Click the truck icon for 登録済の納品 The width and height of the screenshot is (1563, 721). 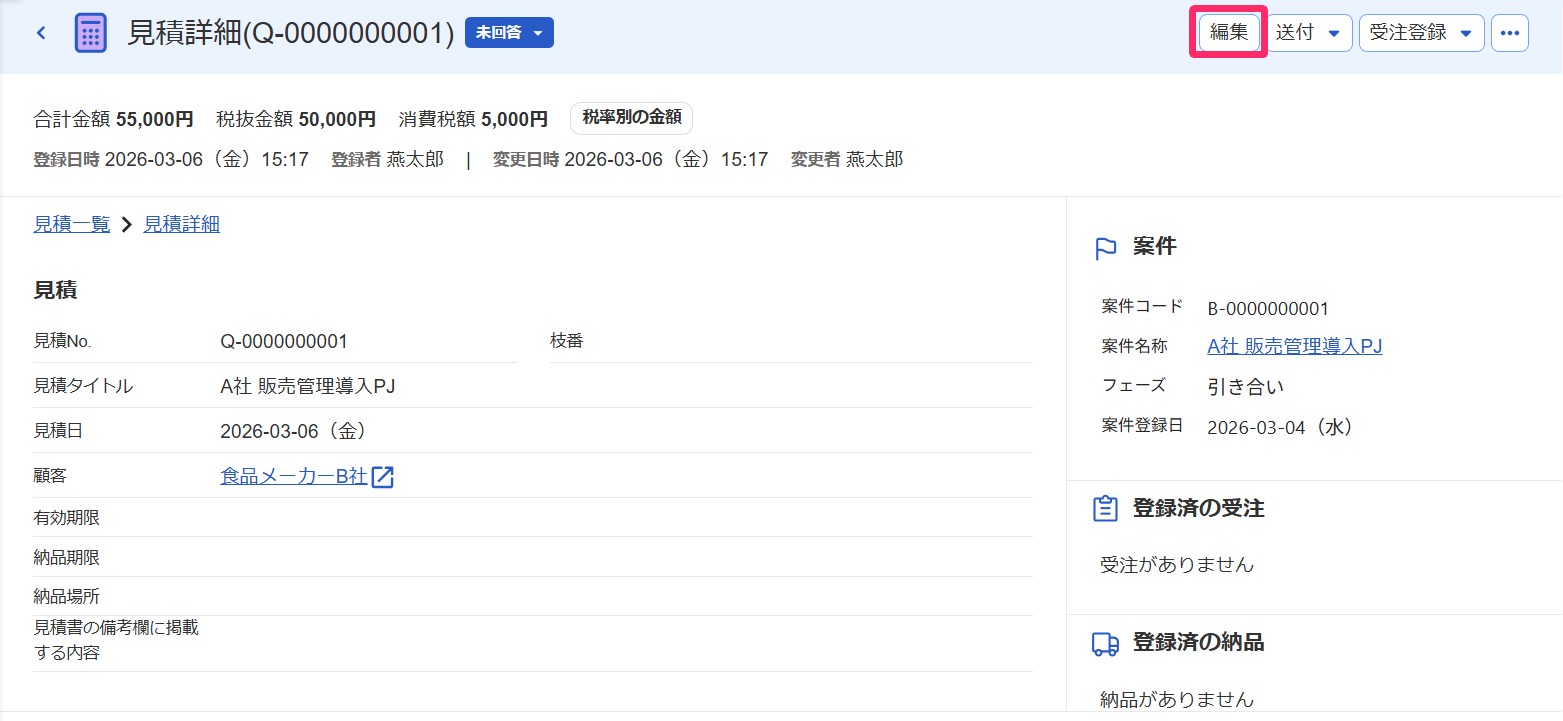[x=1105, y=644]
